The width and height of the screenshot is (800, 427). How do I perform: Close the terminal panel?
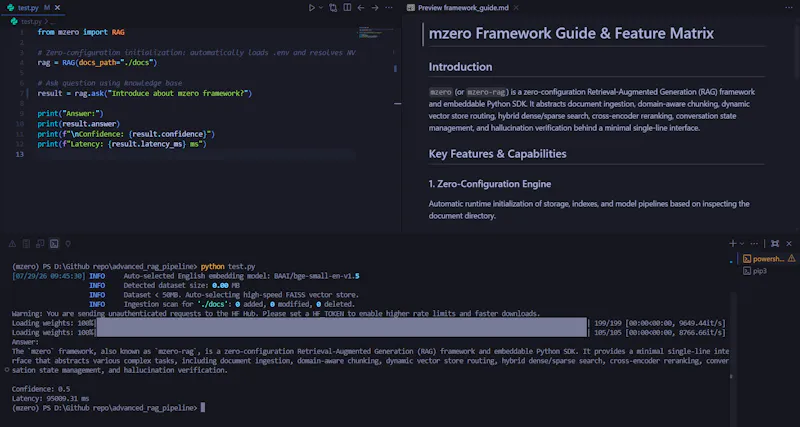click(789, 243)
